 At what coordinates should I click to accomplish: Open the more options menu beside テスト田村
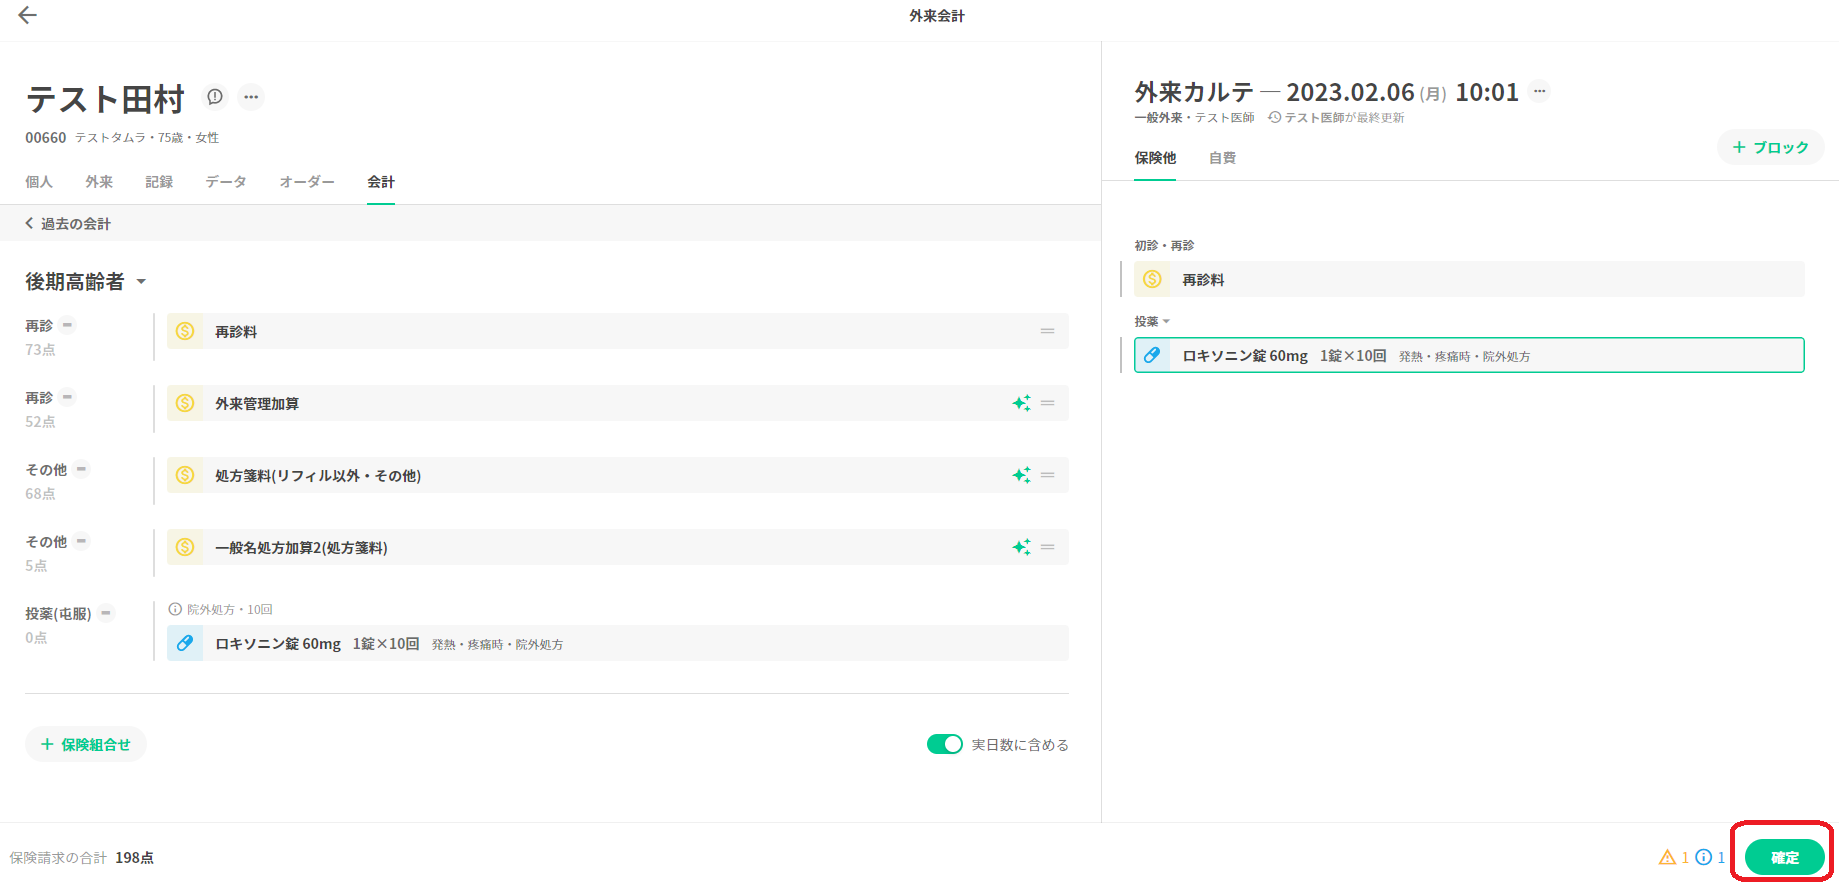251,97
